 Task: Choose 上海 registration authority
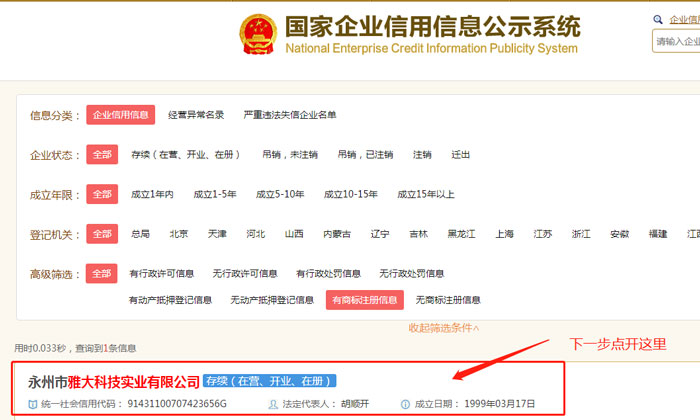(505, 234)
